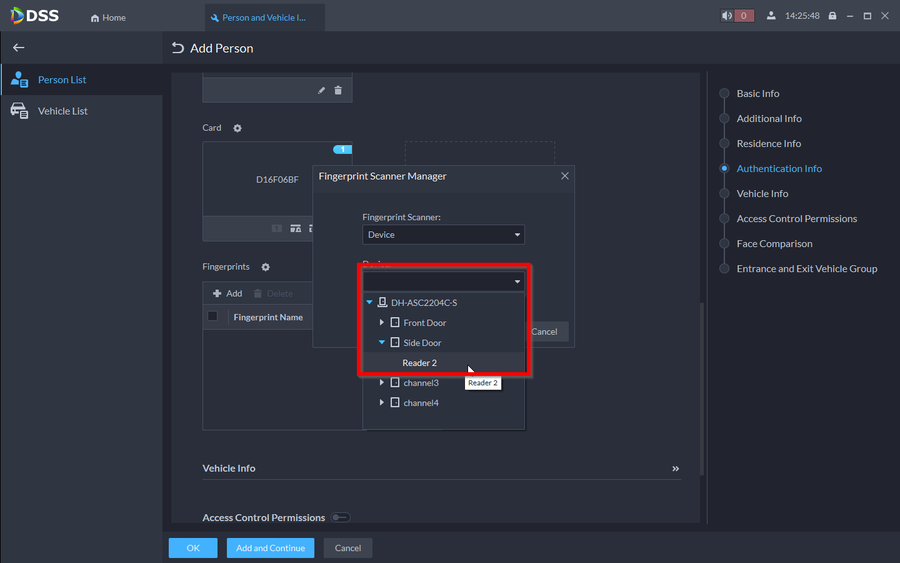900x563 pixels.
Task: Click the bottom Cancel button
Action: (348, 548)
